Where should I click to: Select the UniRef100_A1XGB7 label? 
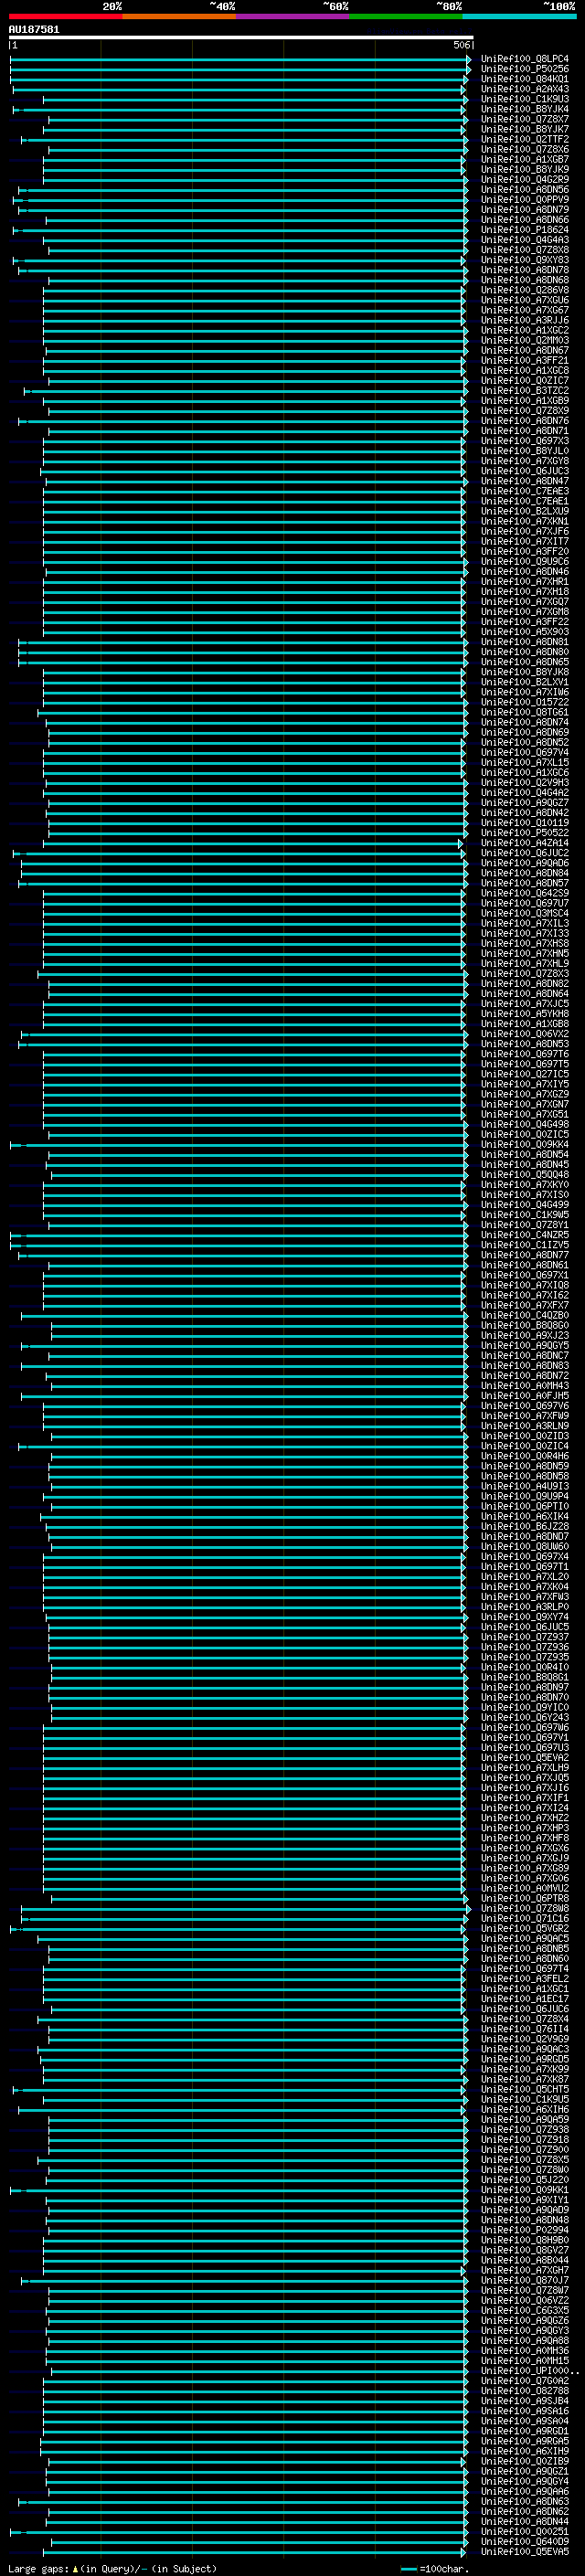(525, 159)
